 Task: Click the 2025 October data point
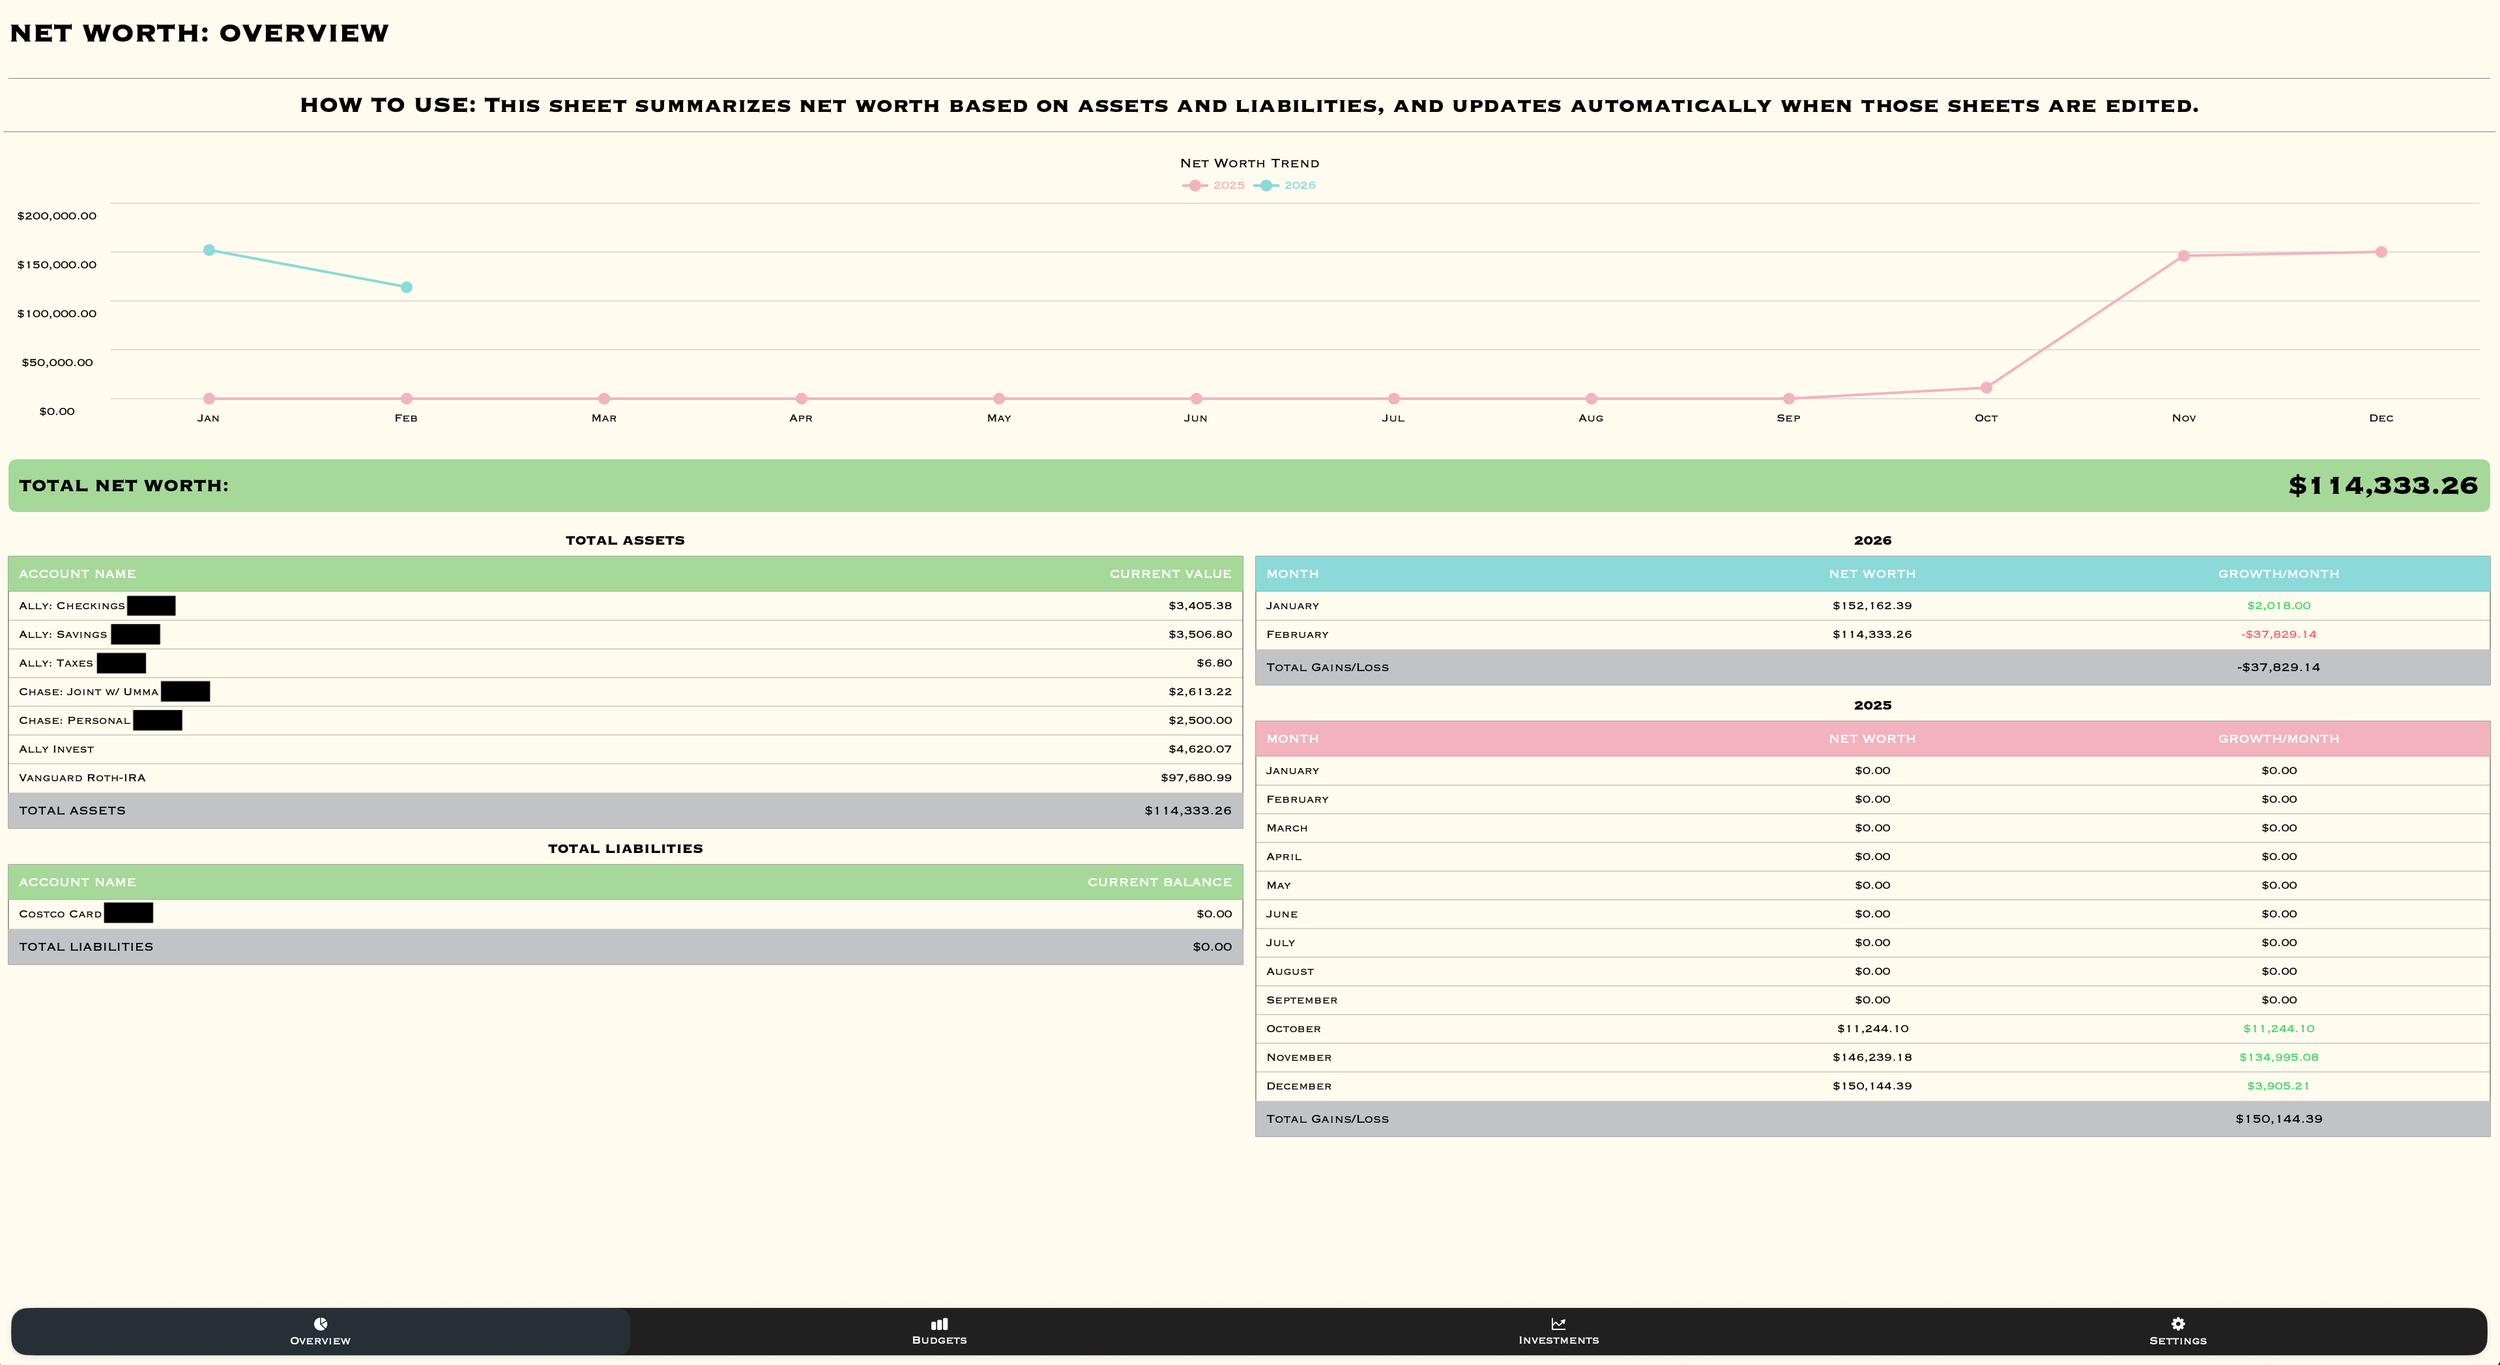tap(1986, 388)
